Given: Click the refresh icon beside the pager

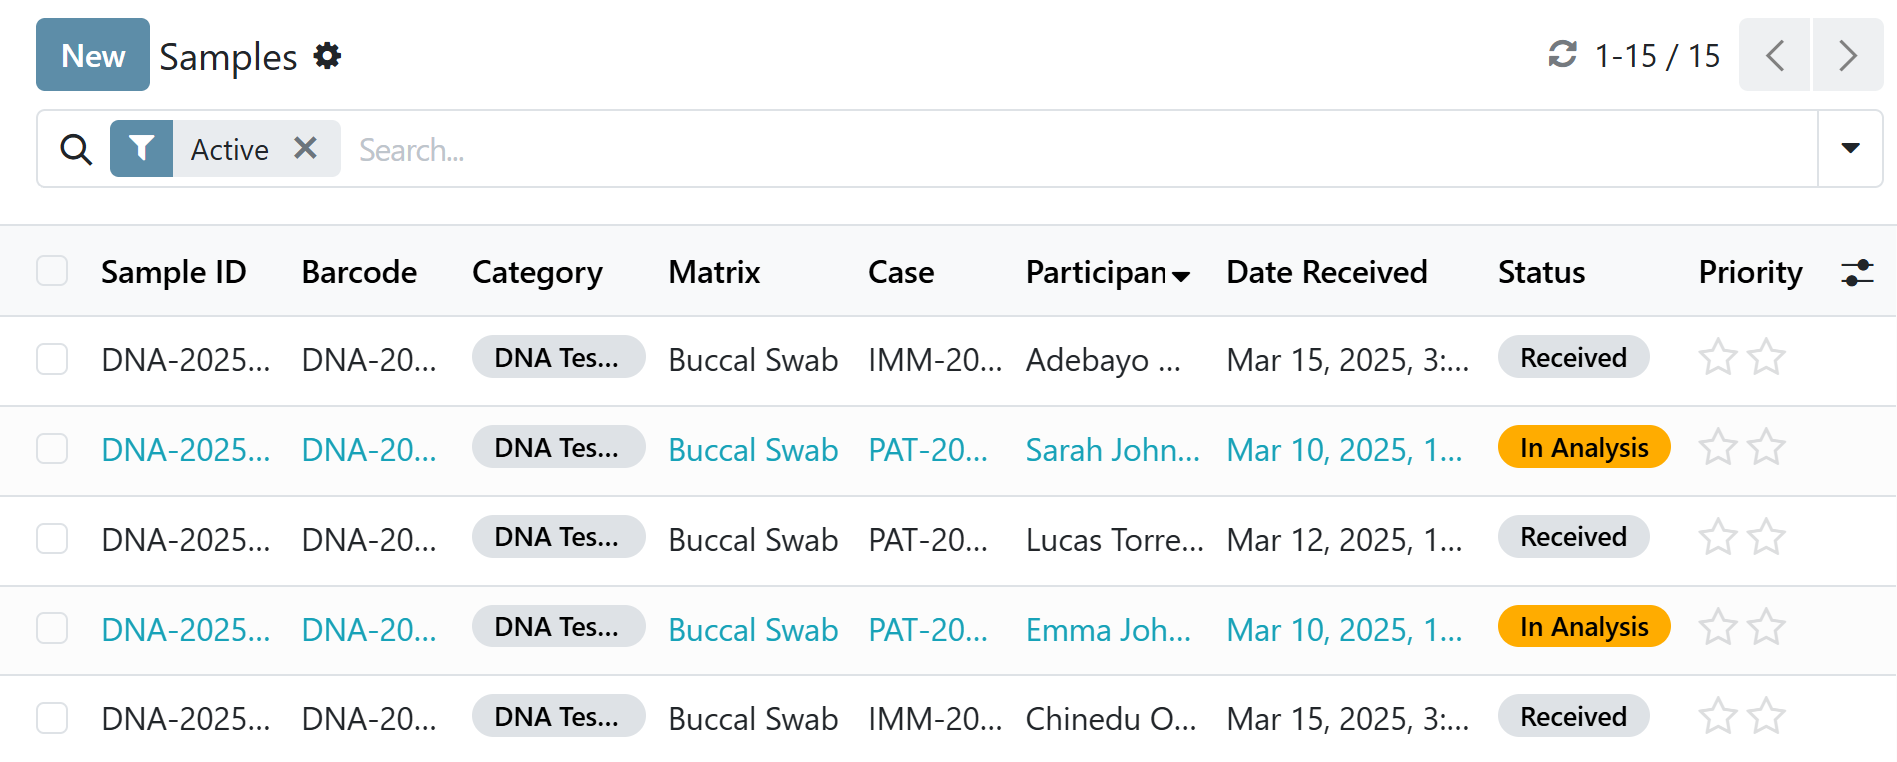Looking at the screenshot, I should [x=1562, y=54].
